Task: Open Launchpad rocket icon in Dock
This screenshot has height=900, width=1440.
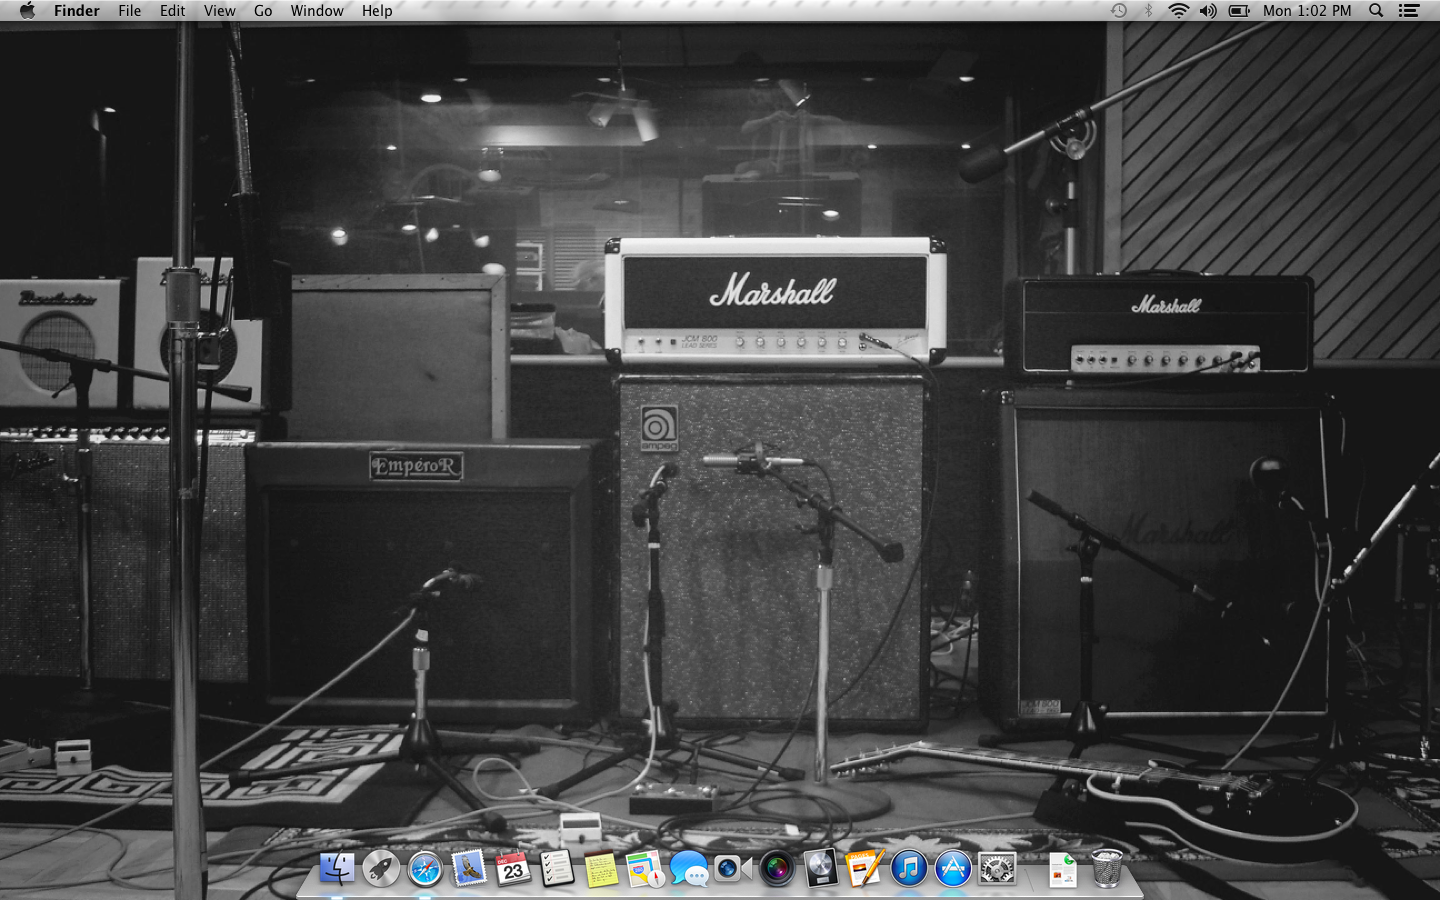Action: [381, 868]
